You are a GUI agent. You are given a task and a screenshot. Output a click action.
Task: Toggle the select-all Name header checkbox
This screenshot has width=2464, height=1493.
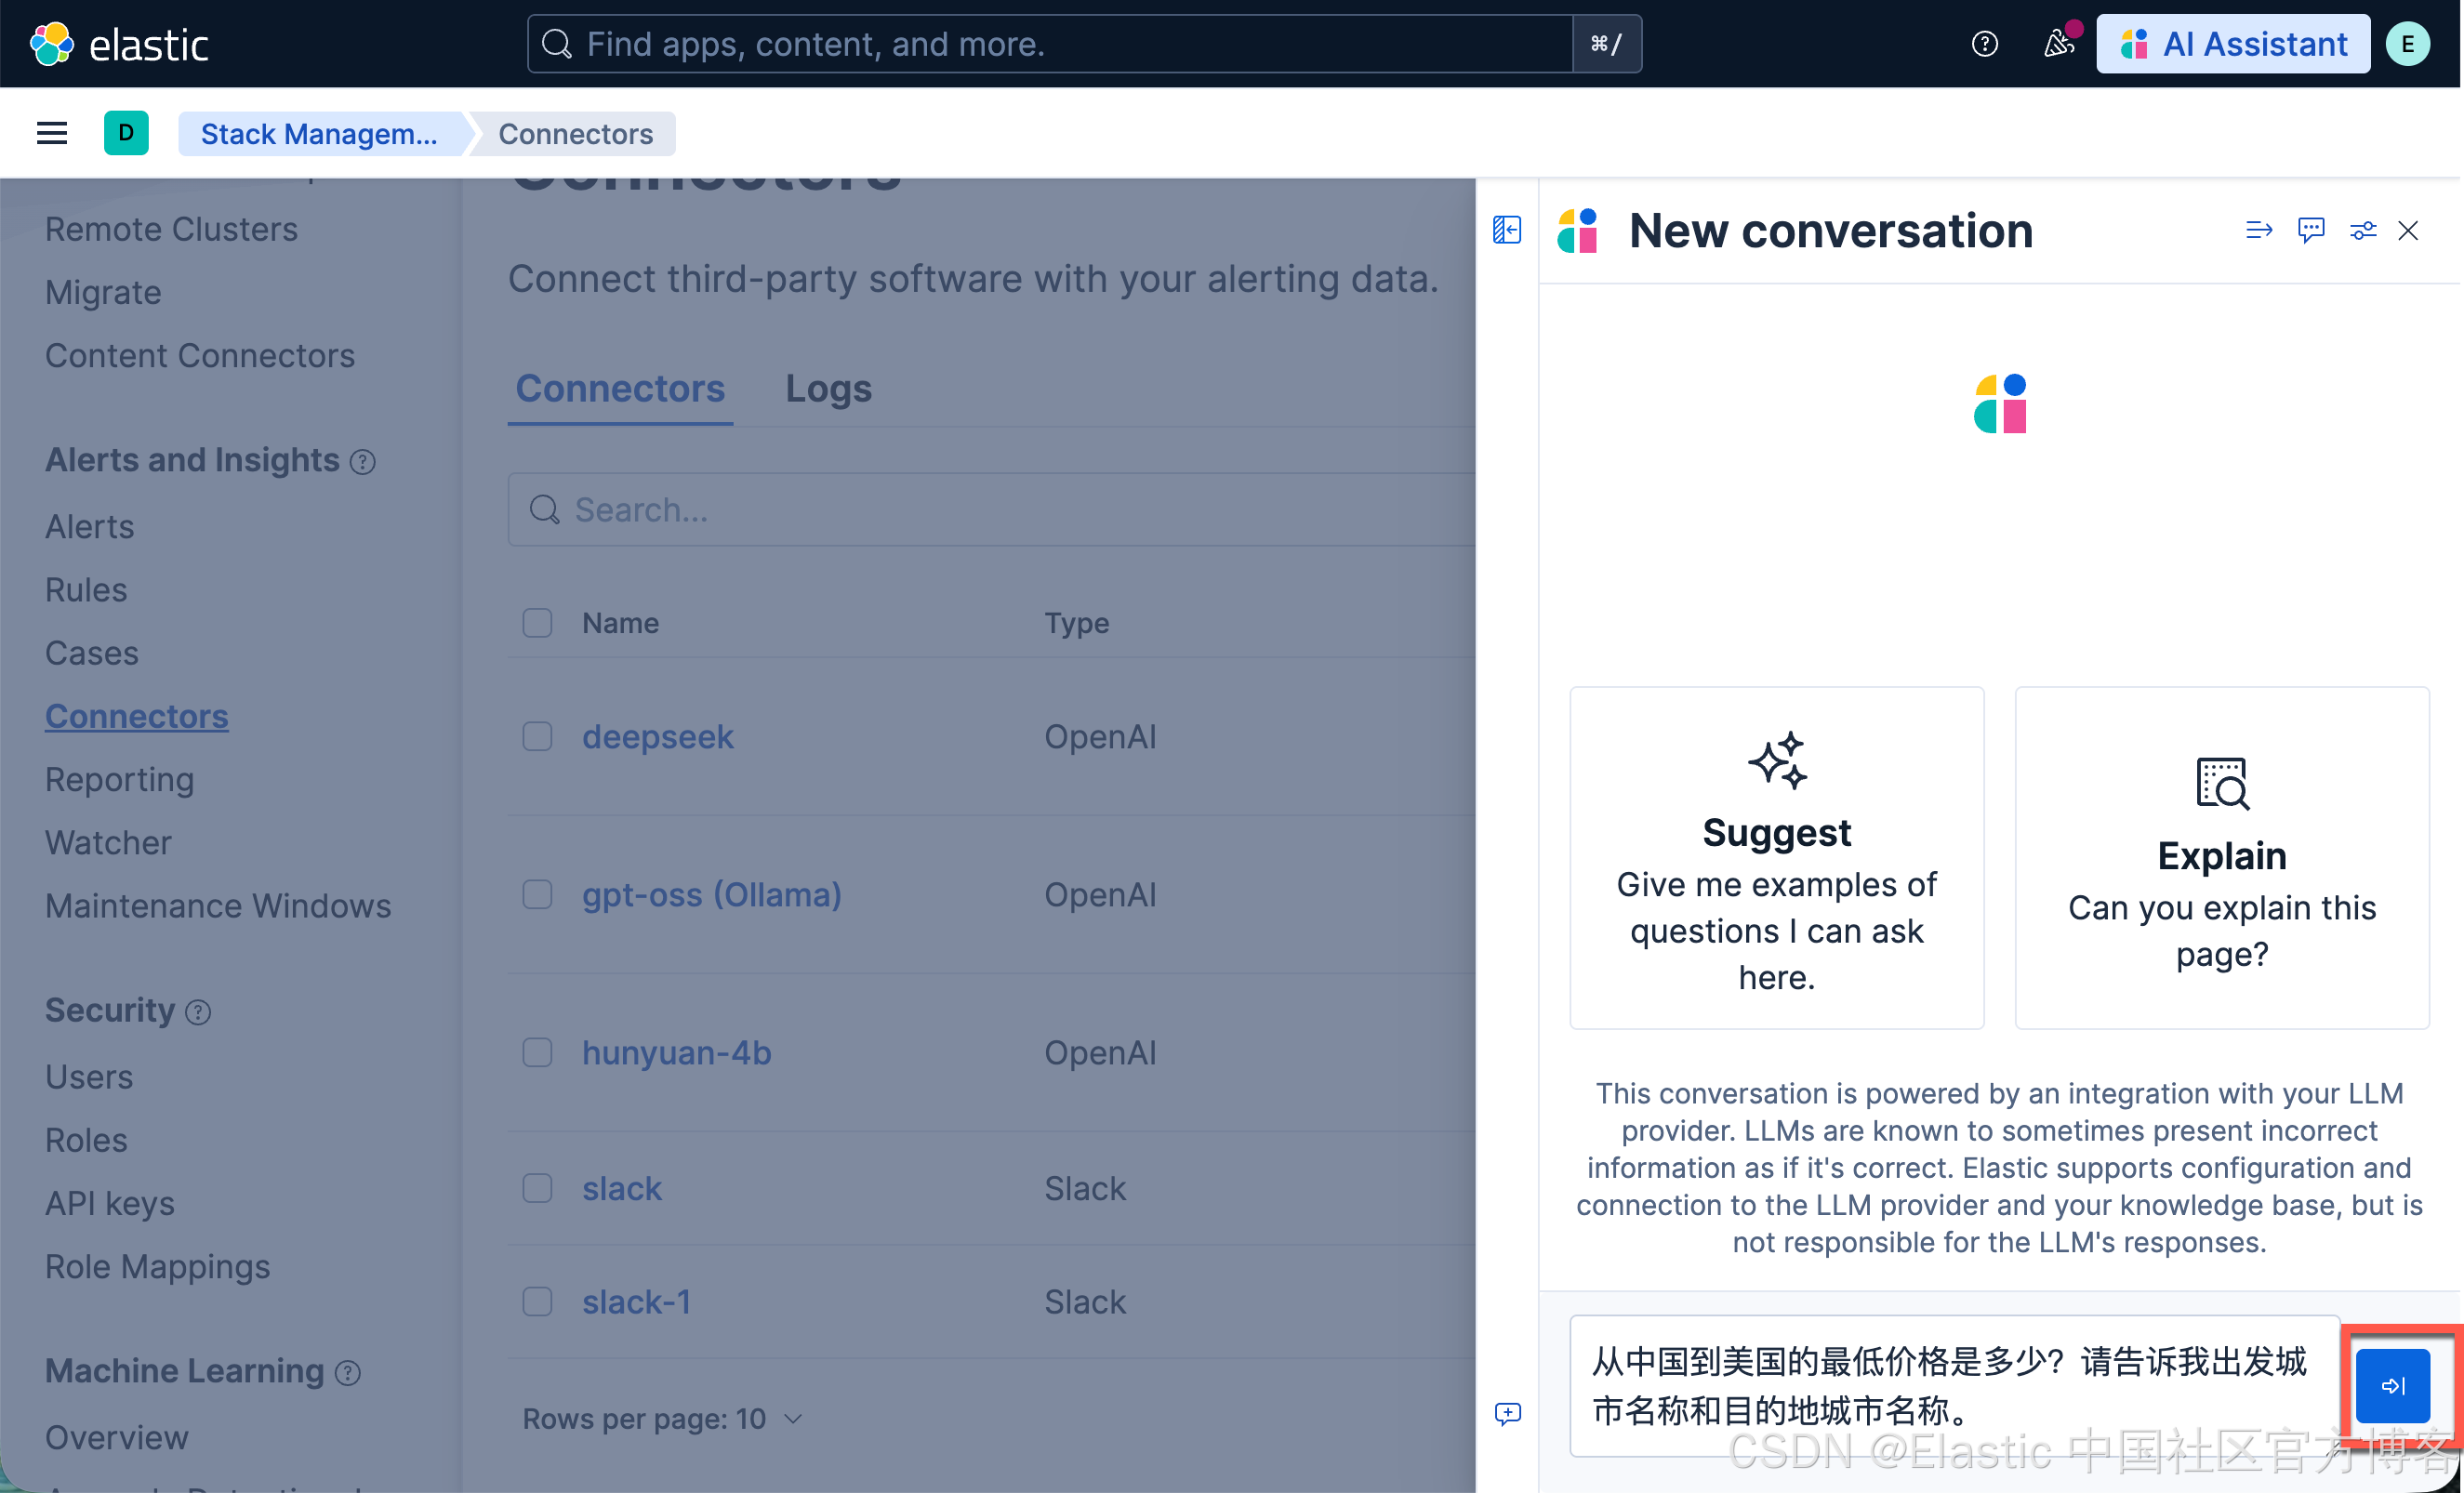(537, 623)
